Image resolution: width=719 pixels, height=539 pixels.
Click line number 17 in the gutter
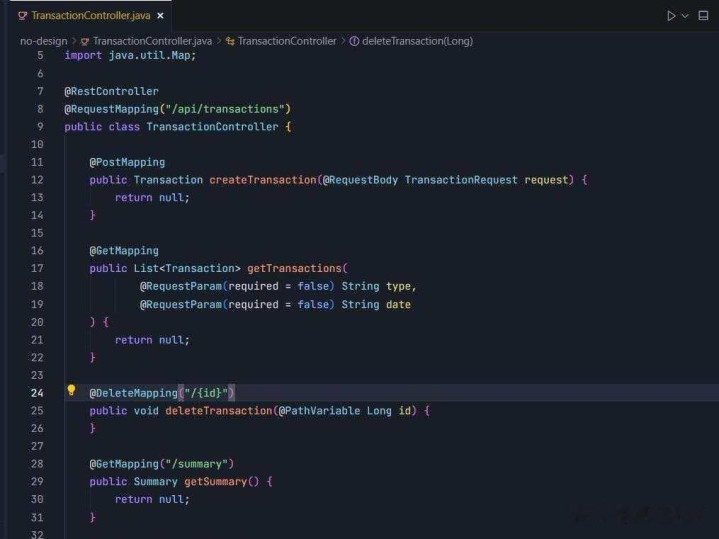pos(37,268)
